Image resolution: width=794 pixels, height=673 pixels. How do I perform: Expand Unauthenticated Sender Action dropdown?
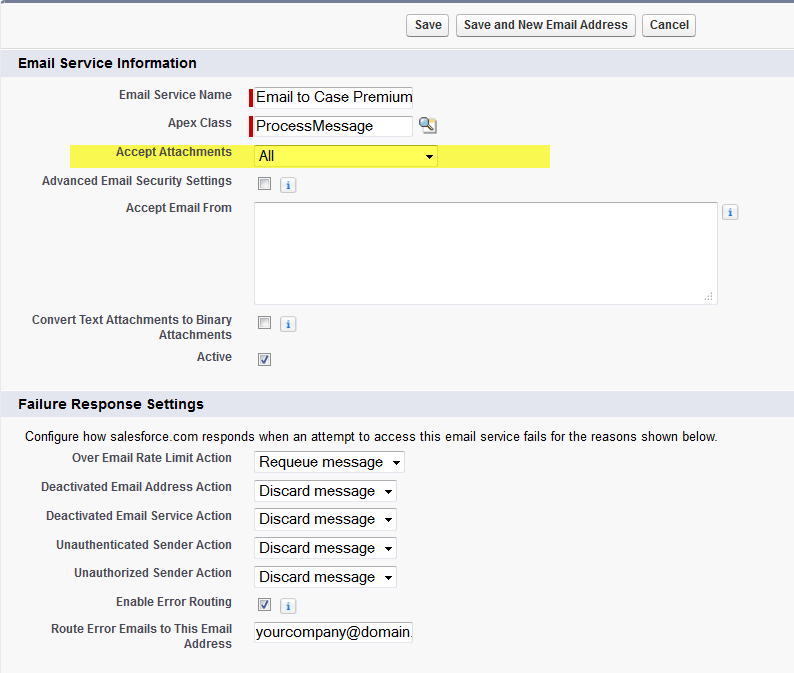pos(325,548)
